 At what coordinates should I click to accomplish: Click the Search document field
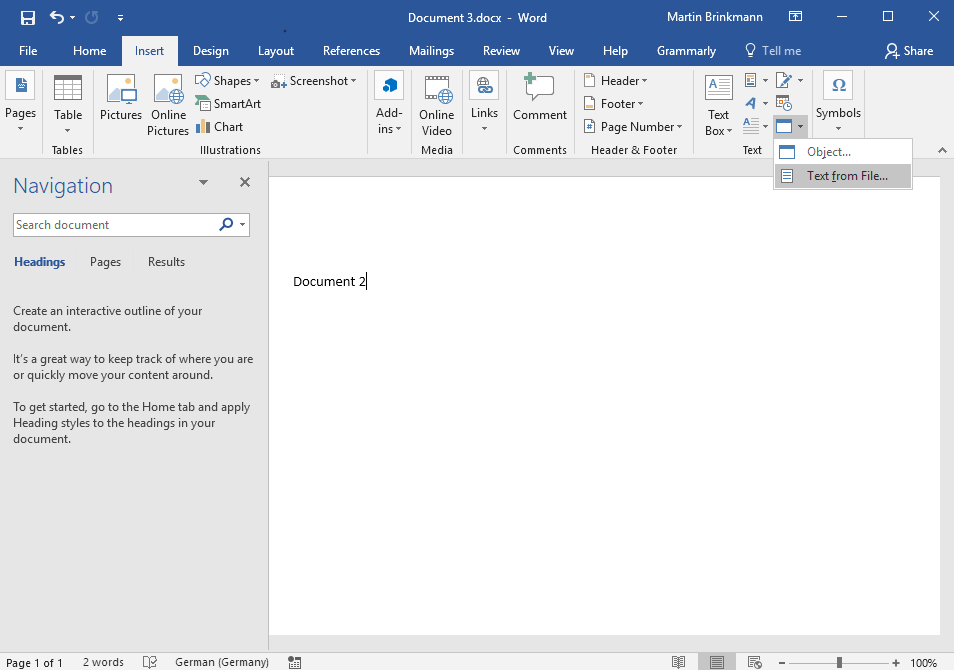coord(115,225)
